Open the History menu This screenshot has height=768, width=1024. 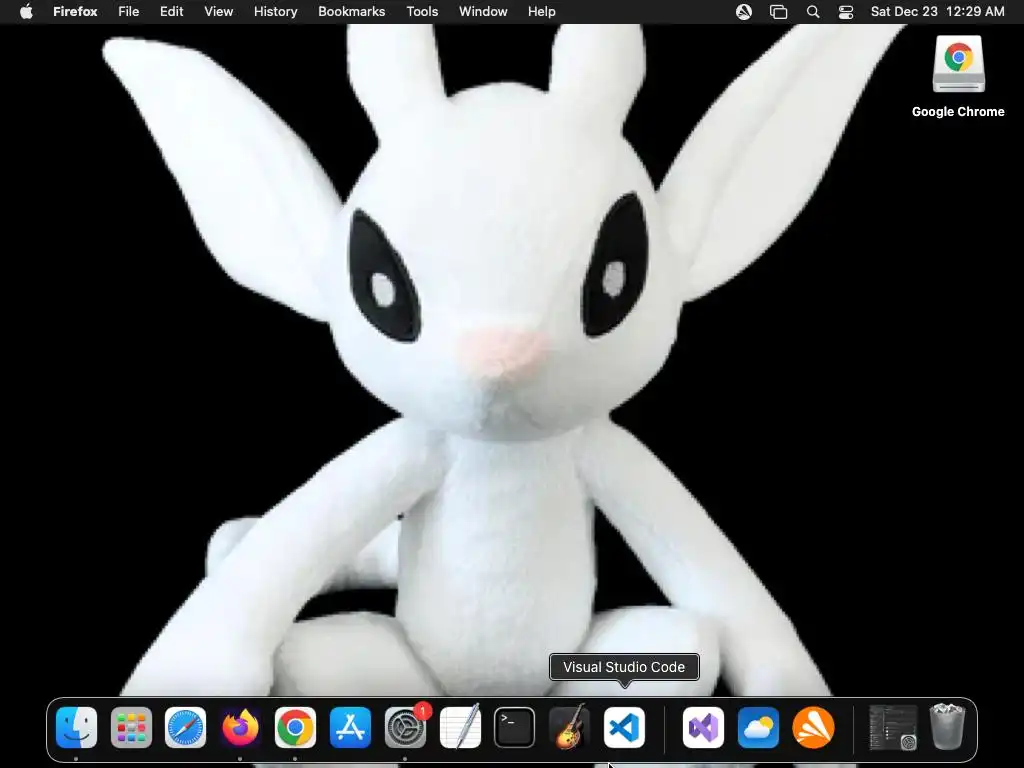click(276, 12)
